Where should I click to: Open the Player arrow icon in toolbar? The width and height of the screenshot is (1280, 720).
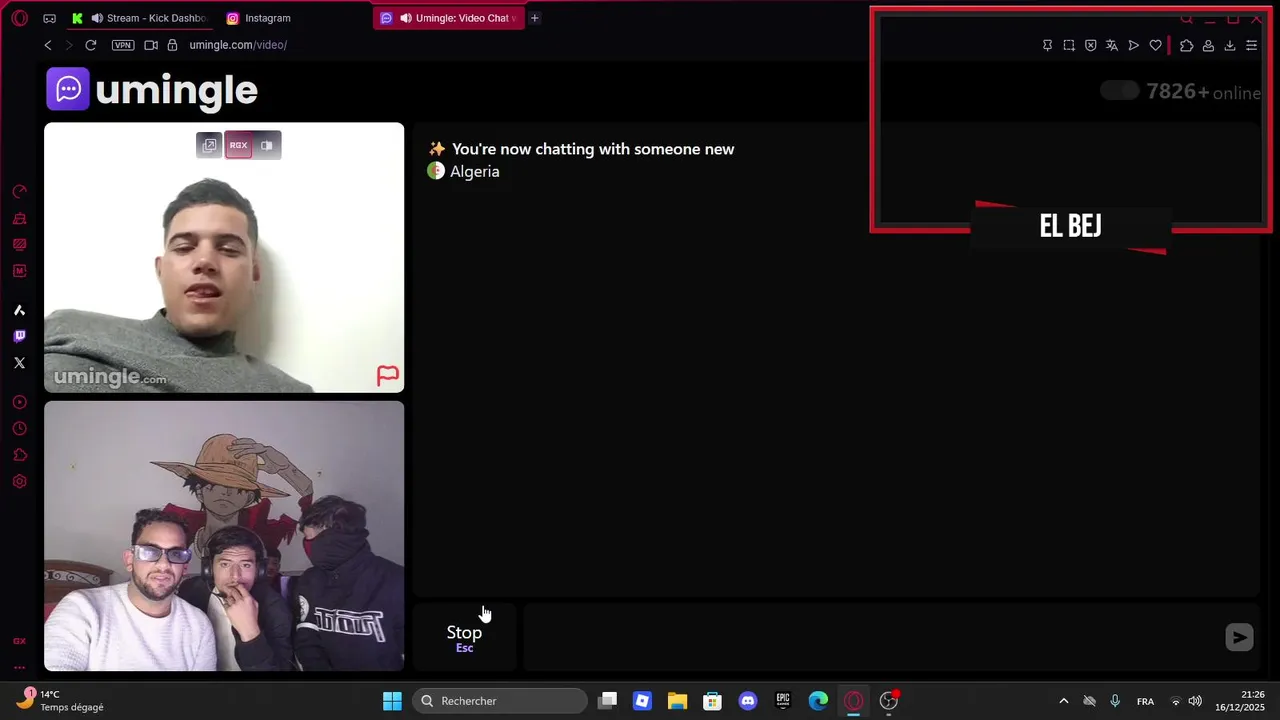[1133, 45]
